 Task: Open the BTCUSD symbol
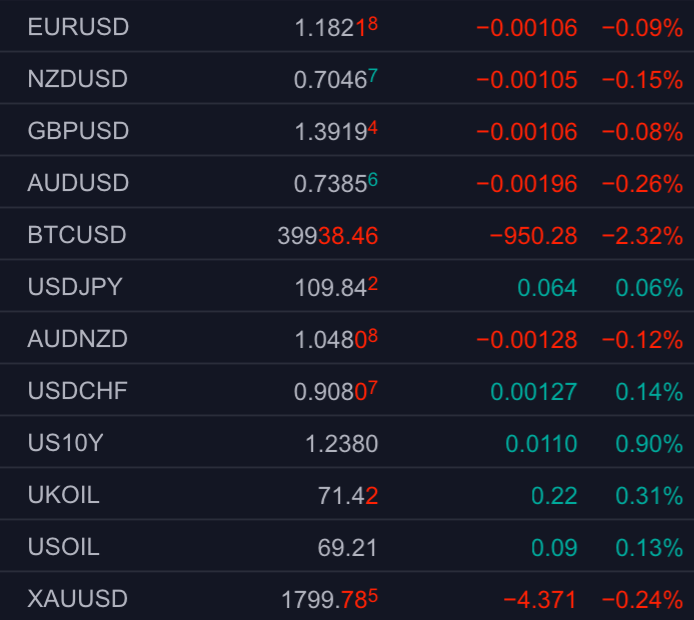click(x=77, y=235)
